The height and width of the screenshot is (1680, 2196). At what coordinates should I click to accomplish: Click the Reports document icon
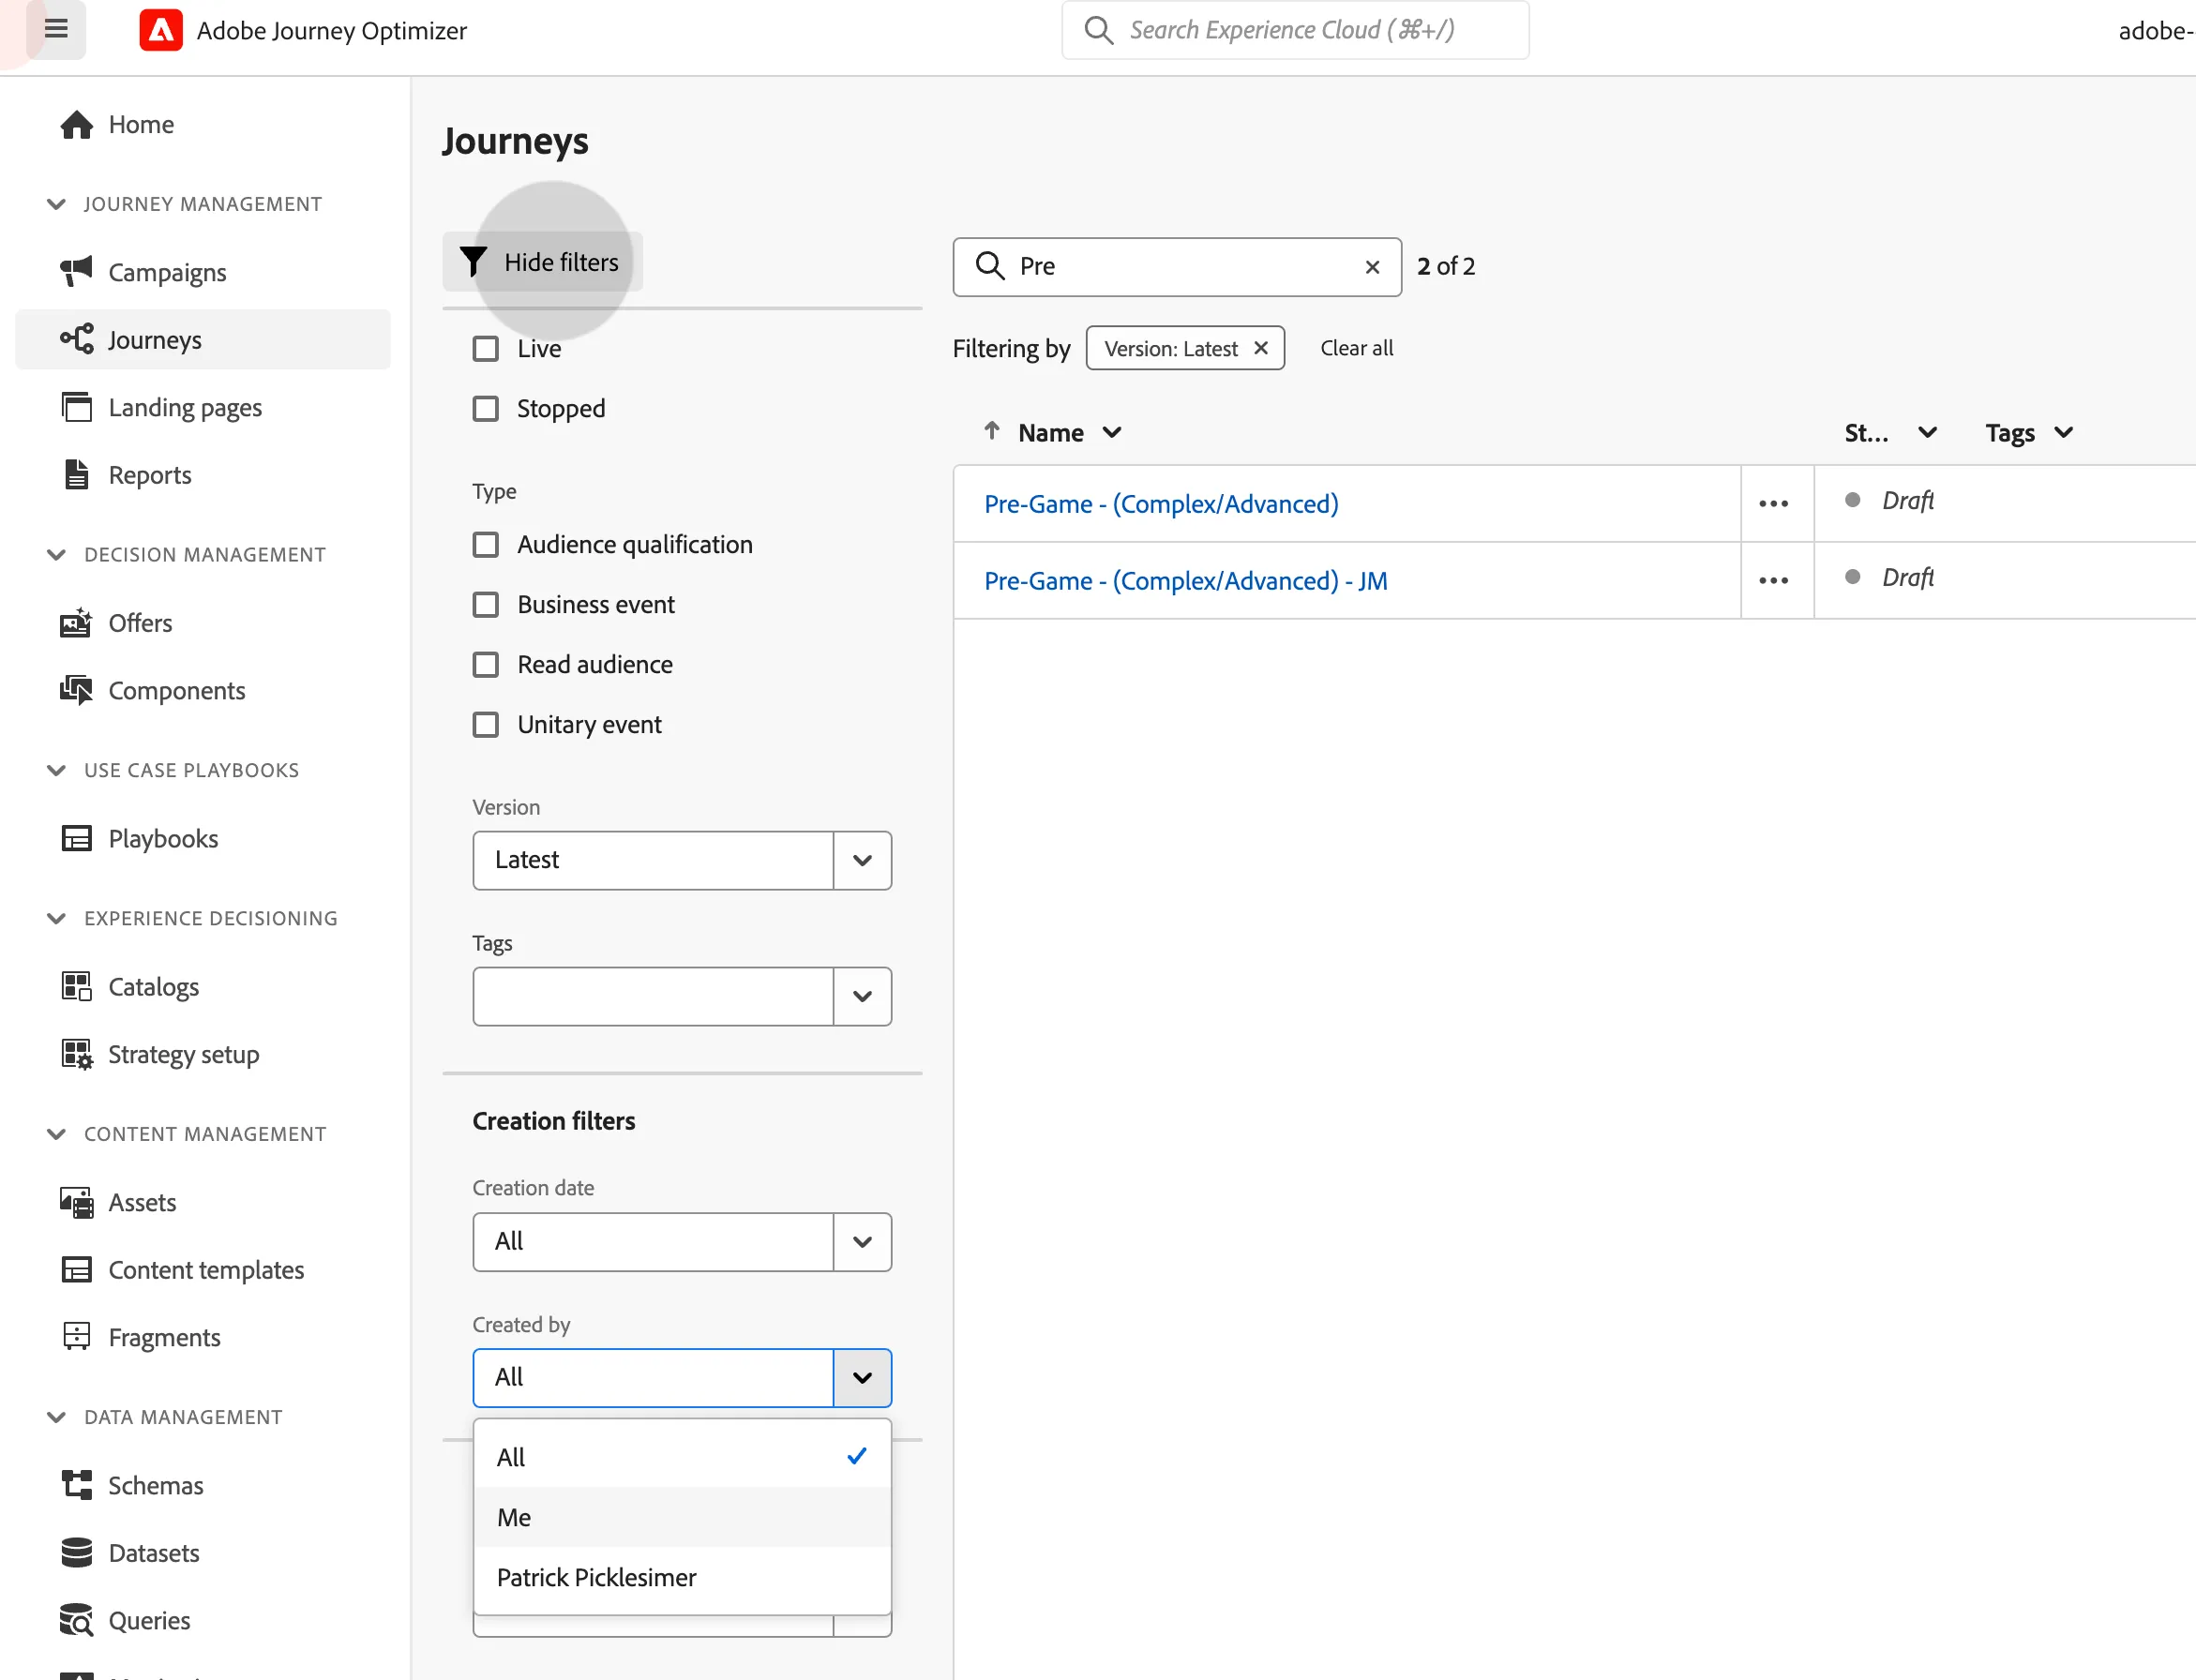pos(77,475)
